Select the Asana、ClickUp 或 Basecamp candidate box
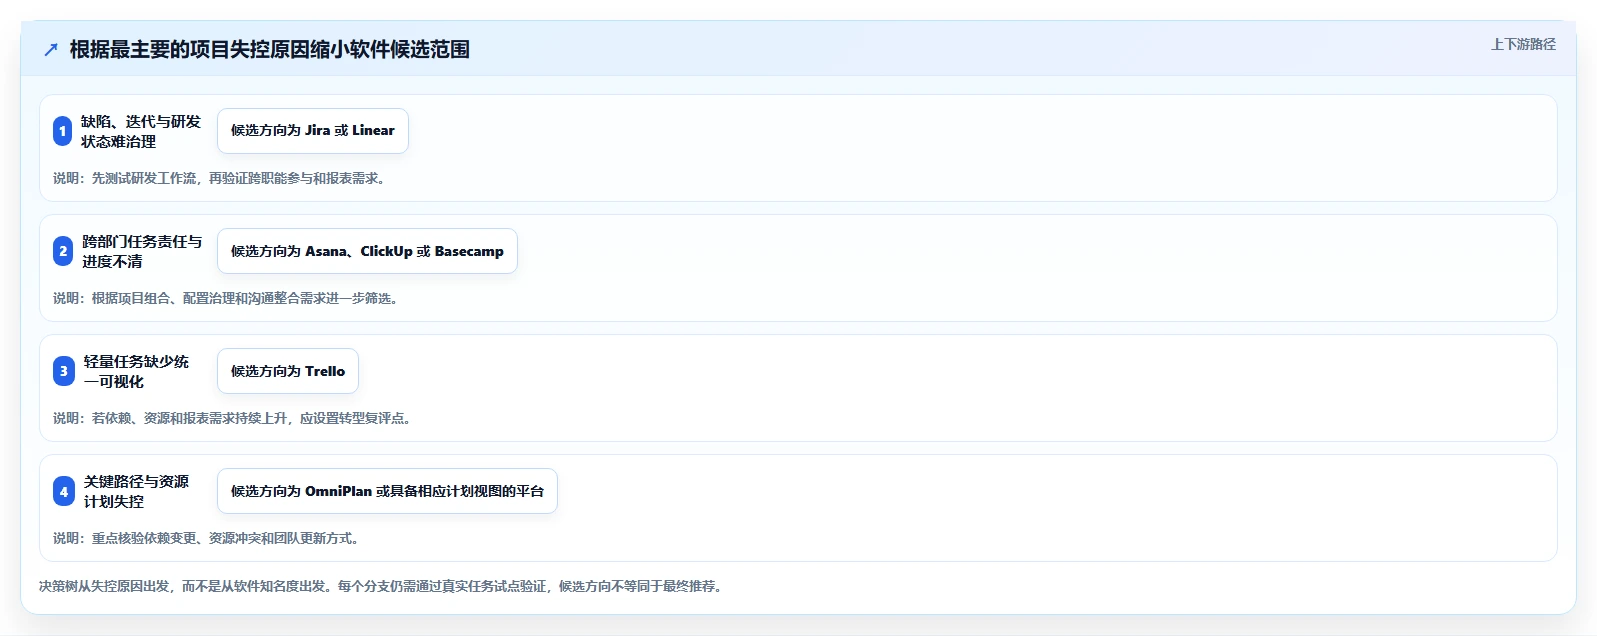Screen dimensions: 1597x636 [367, 251]
